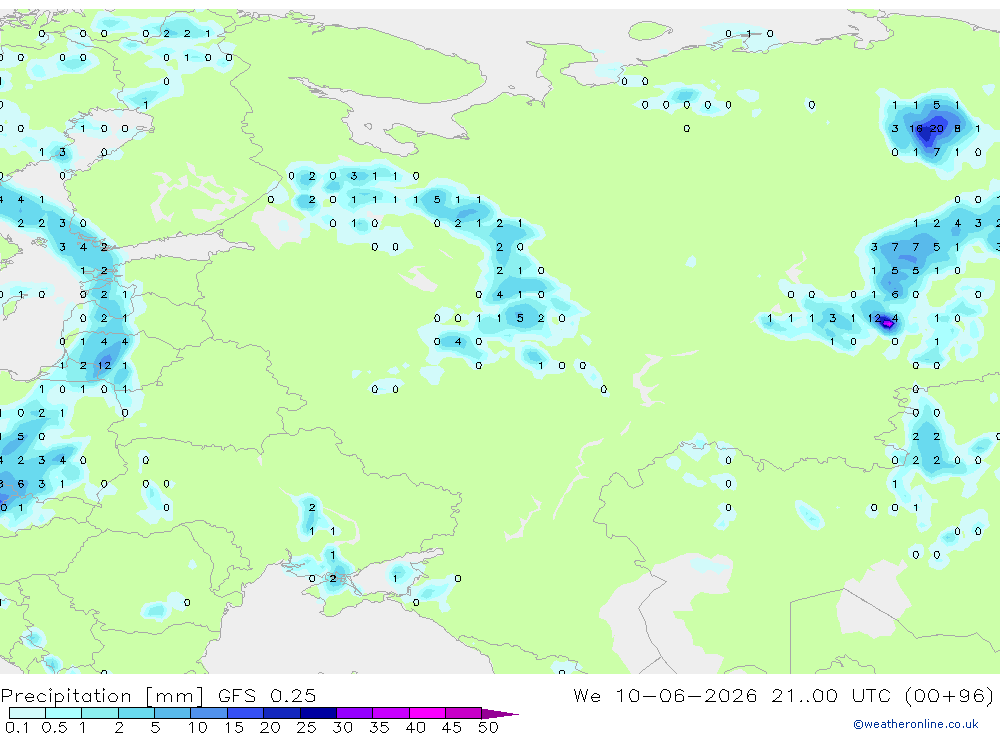Viewport: 1000px width, 733px height.
Task: Select legend swatch between 10 and 15
Action: [x=209, y=713]
